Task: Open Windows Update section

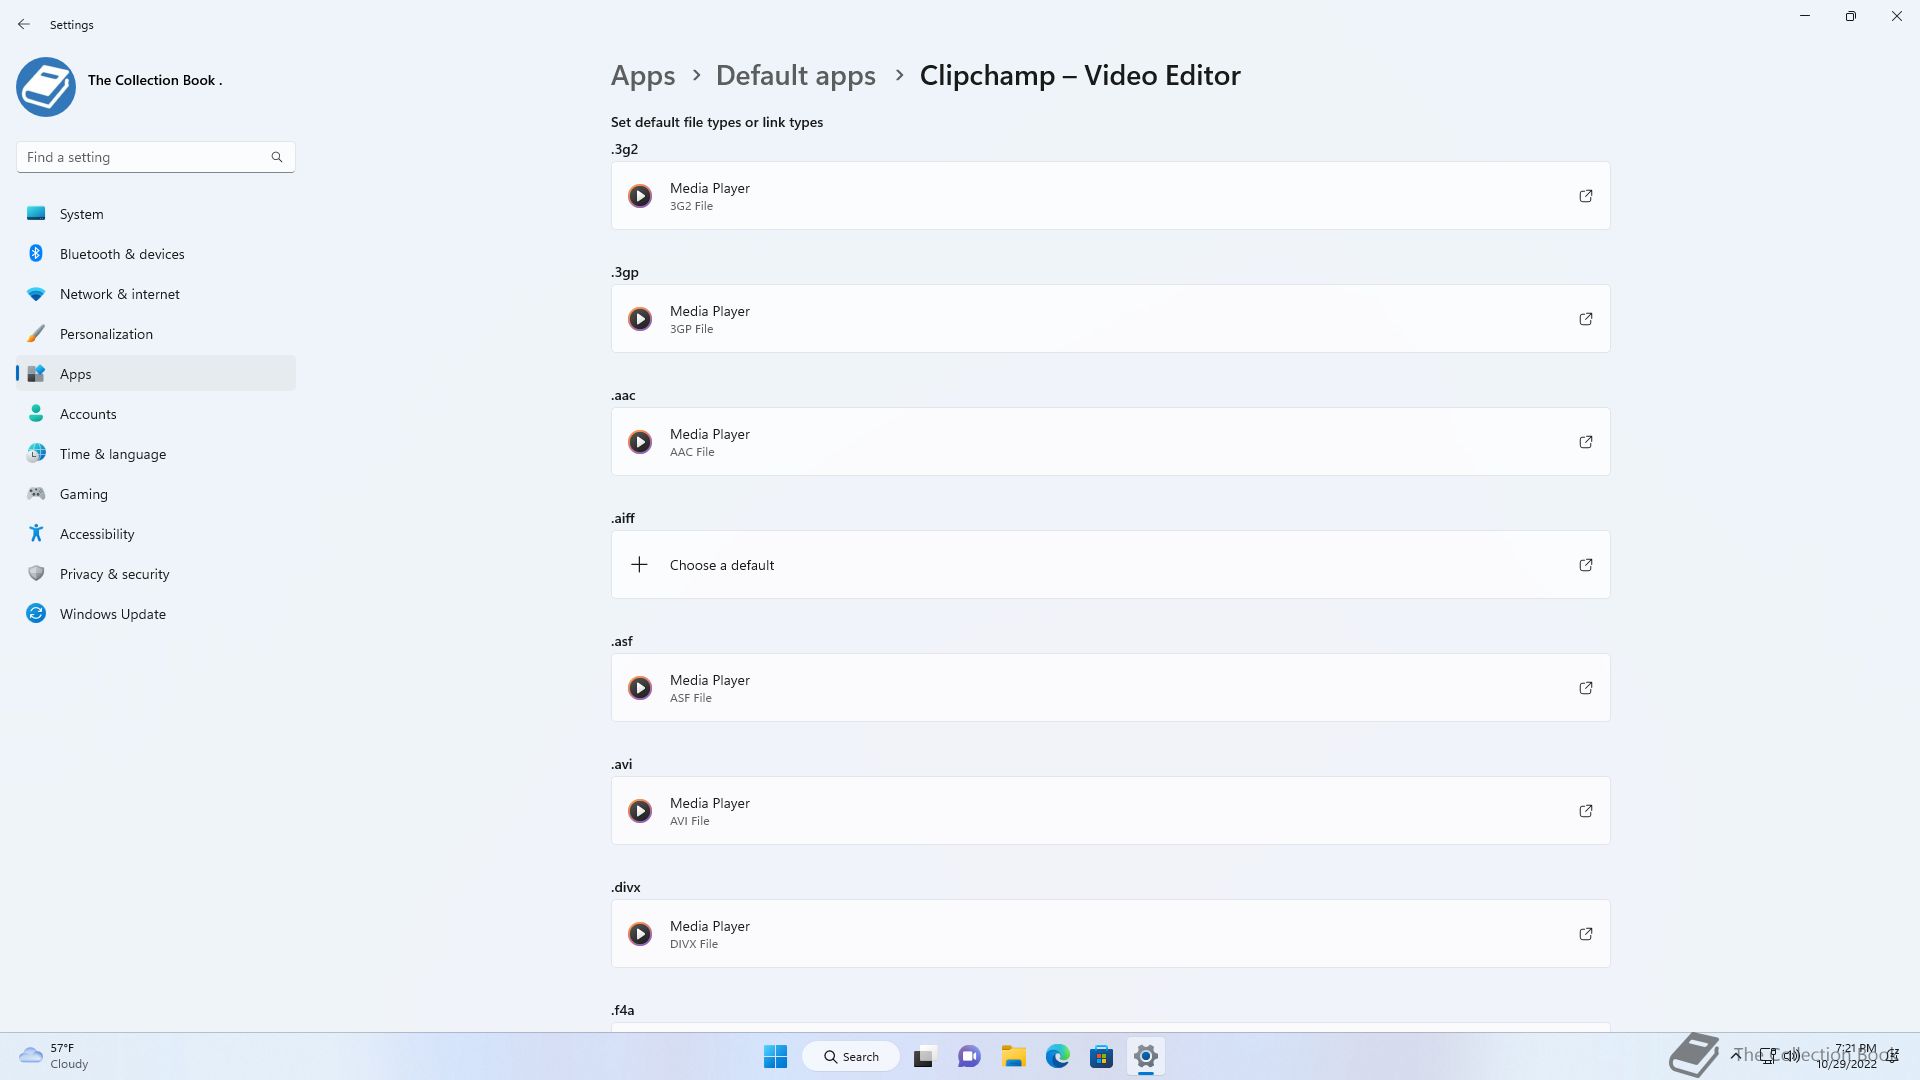Action: pyautogui.click(x=112, y=614)
